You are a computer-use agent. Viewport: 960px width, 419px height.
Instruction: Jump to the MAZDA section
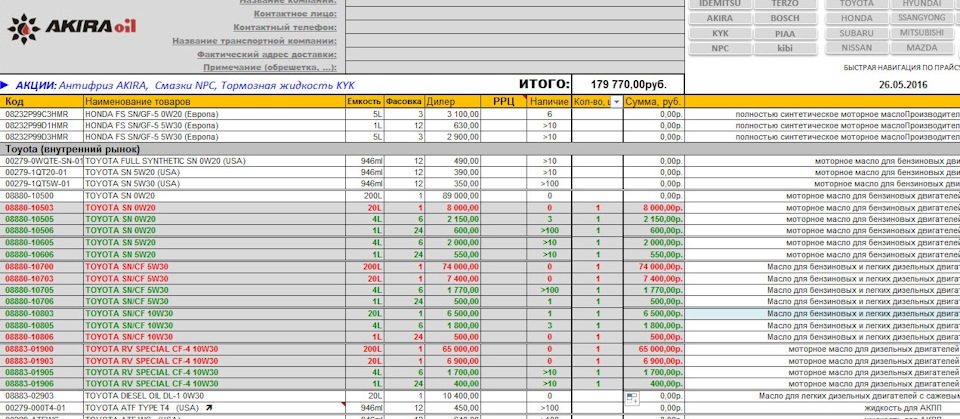tap(921, 47)
